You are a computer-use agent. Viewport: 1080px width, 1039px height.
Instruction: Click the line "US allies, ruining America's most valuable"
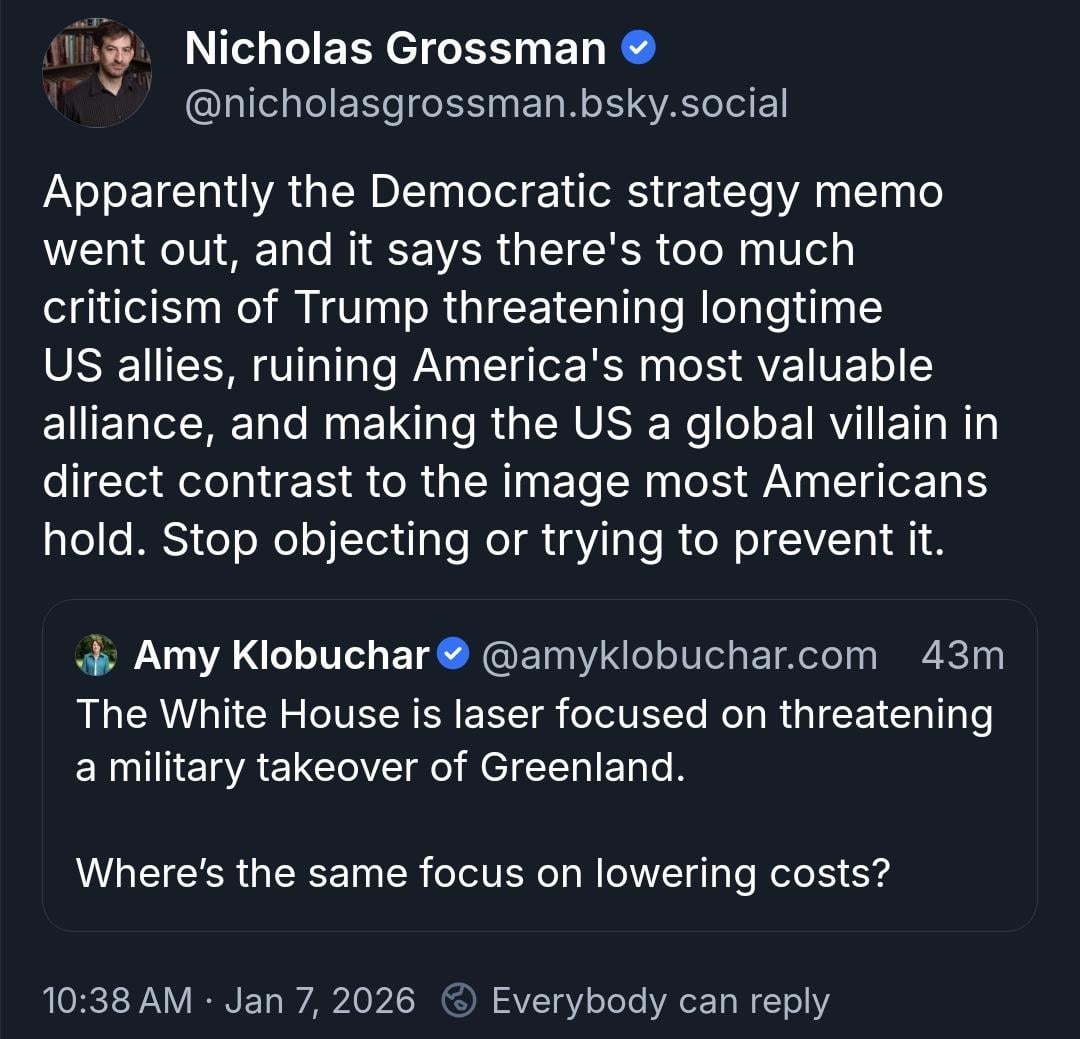click(x=487, y=366)
